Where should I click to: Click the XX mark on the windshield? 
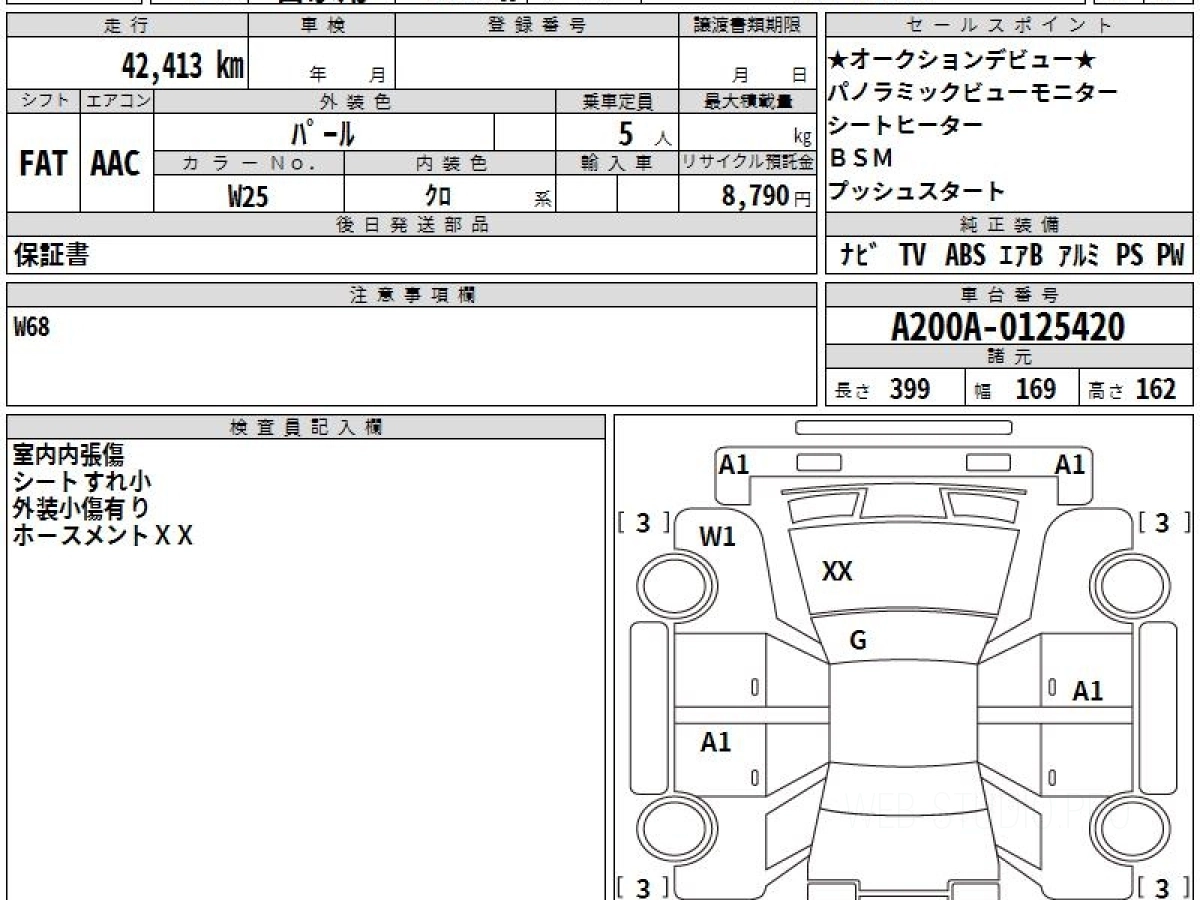point(837,571)
